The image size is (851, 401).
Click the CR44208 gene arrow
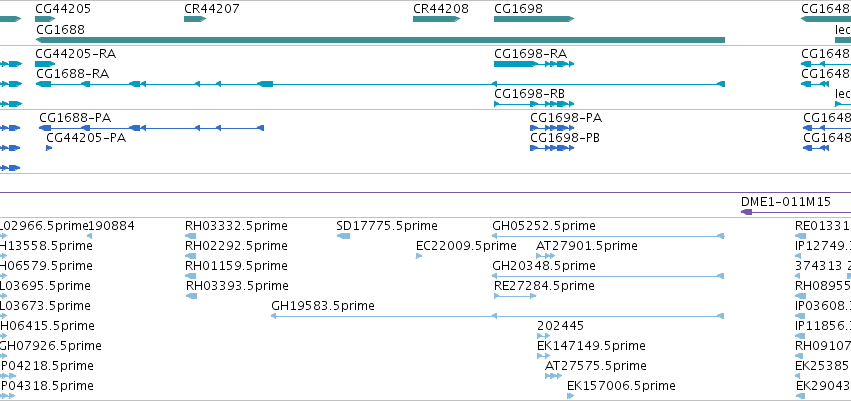click(436, 19)
